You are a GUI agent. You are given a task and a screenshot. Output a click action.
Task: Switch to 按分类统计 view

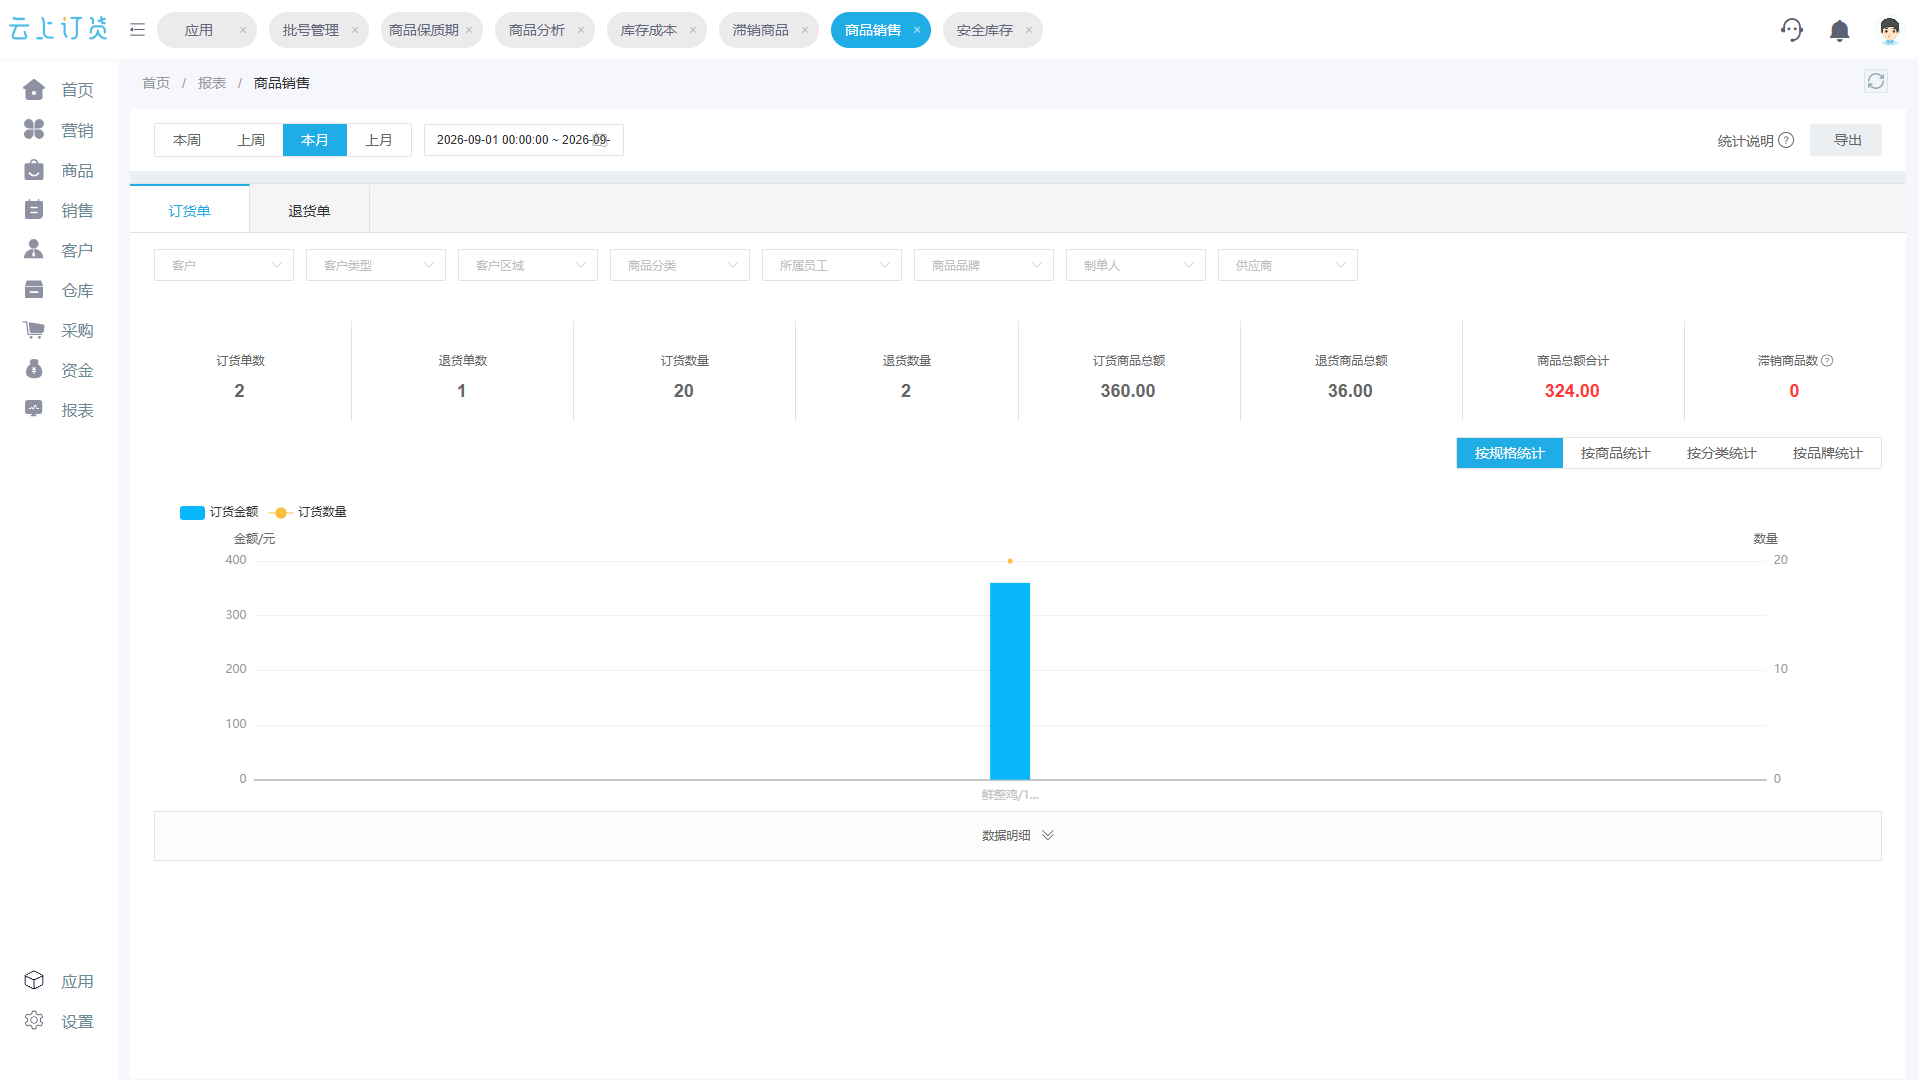[x=1721, y=453]
